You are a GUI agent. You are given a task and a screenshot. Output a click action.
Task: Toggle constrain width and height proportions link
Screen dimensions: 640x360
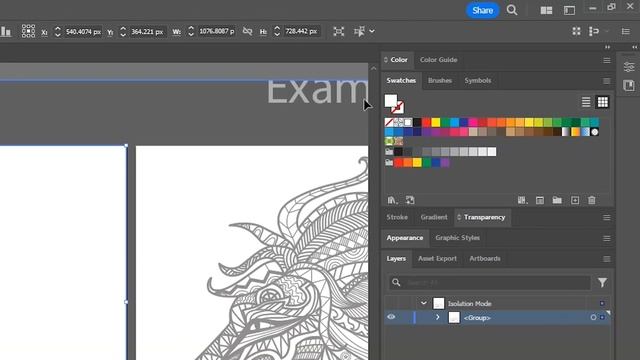pyautogui.click(x=247, y=31)
